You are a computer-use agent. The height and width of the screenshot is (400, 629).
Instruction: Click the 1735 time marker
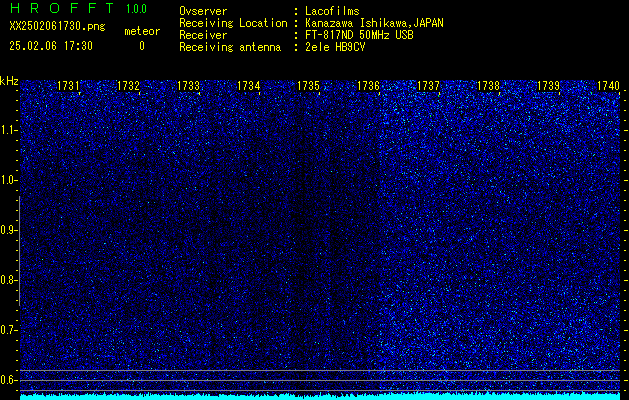coord(308,86)
